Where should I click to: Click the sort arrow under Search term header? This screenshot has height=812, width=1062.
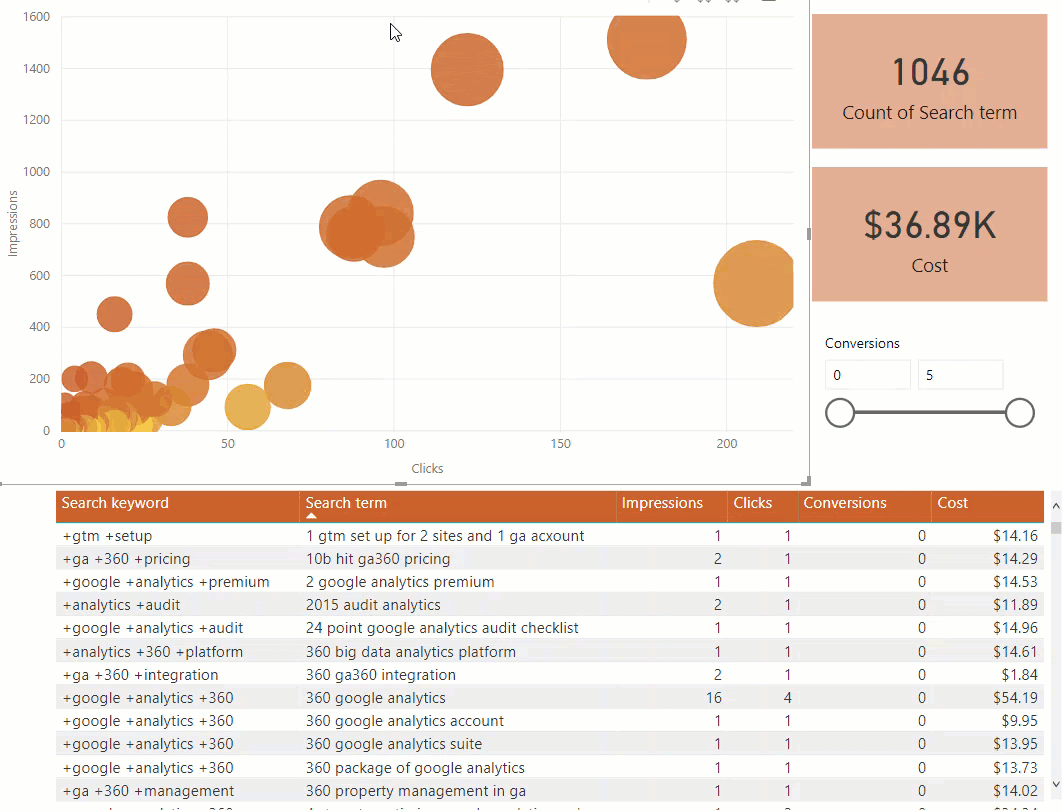click(311, 516)
